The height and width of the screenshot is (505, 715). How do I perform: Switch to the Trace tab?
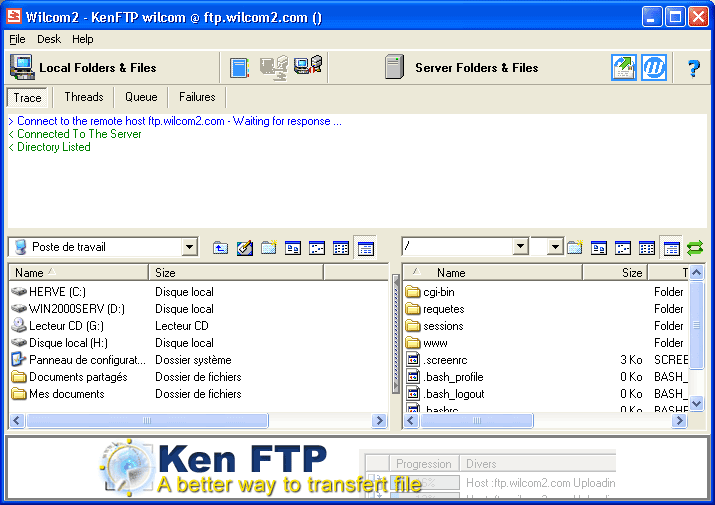point(27,98)
